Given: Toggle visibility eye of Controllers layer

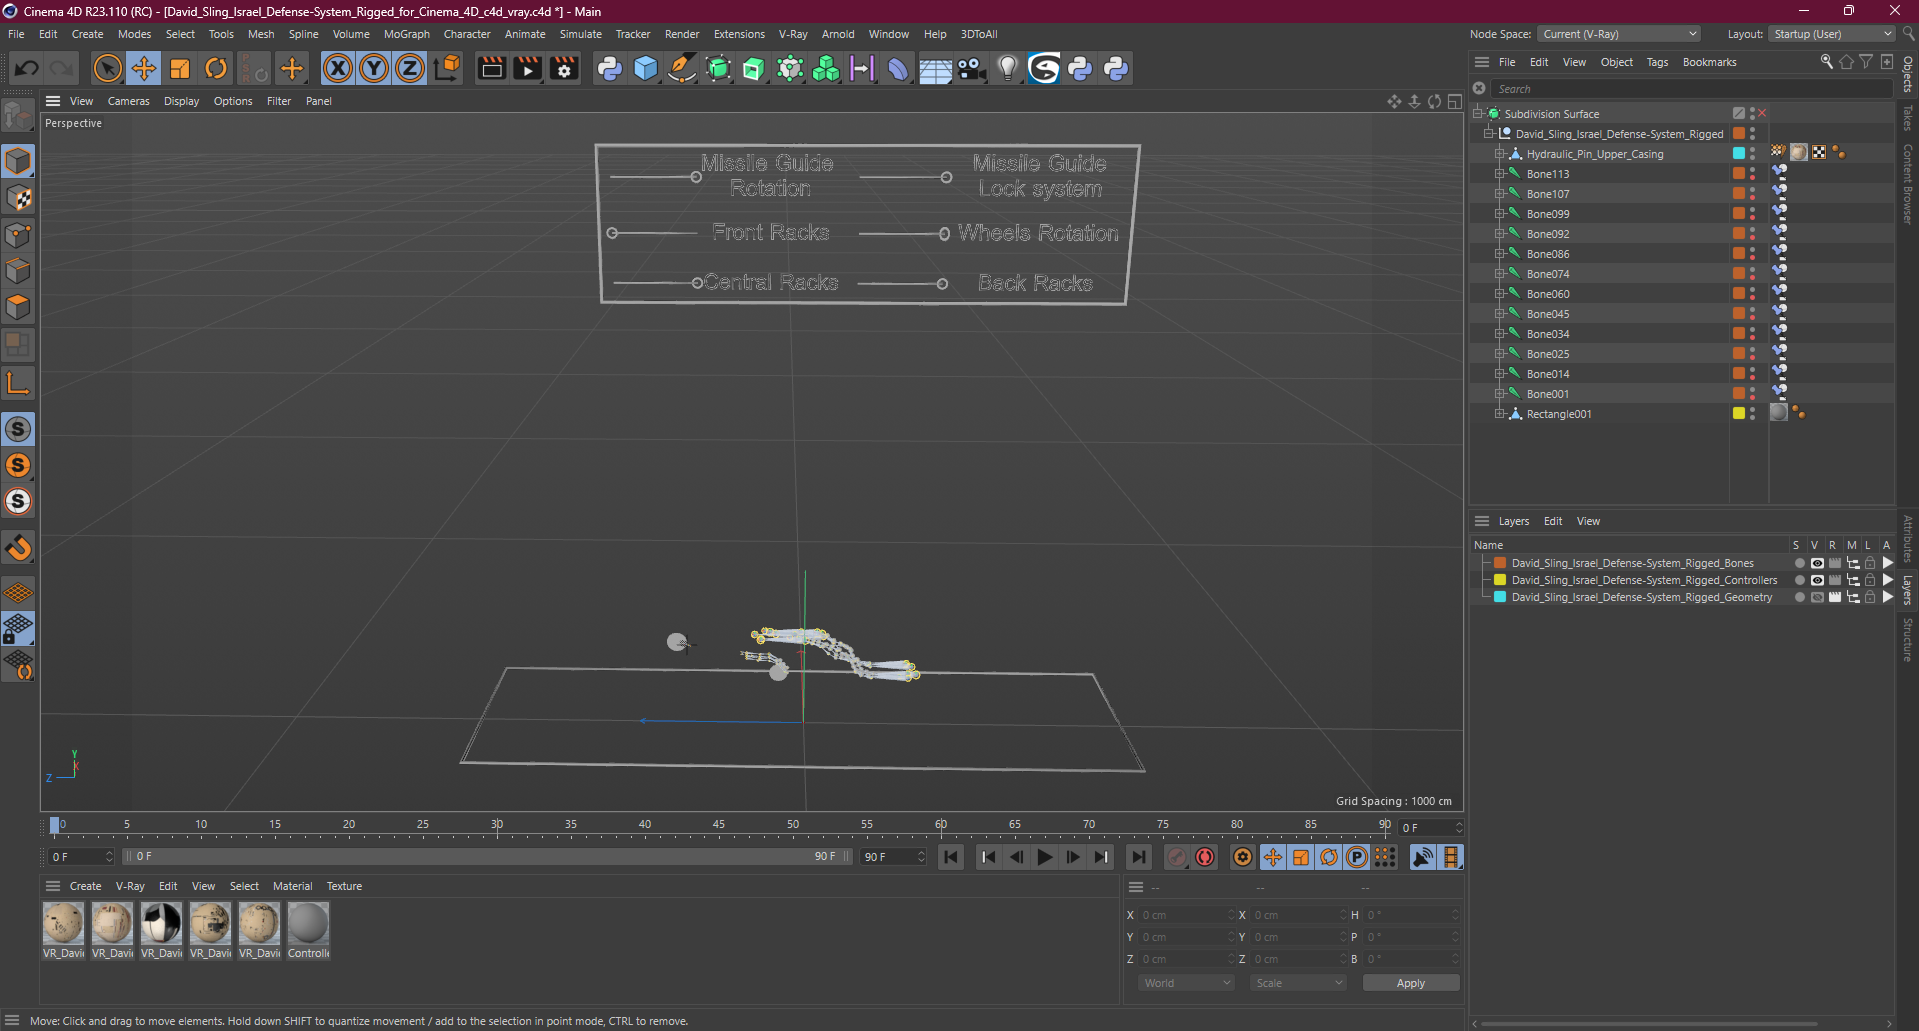Looking at the screenshot, I should [1817, 580].
